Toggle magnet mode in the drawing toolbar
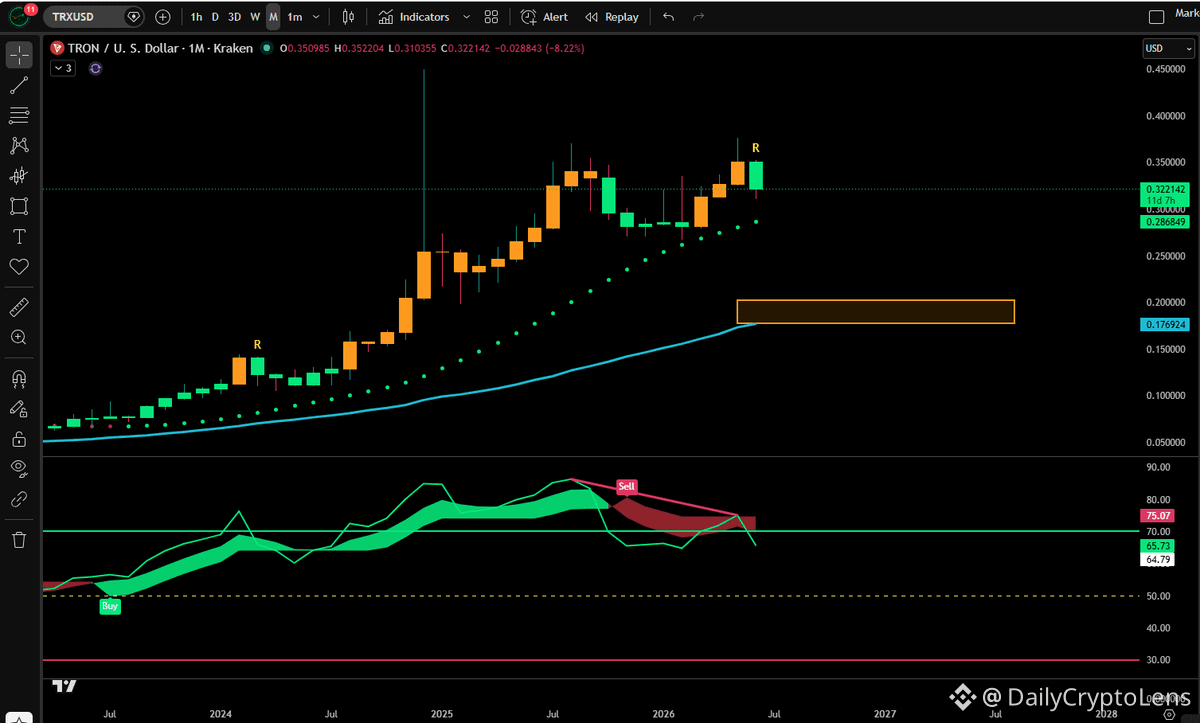This screenshot has width=1200, height=723. (x=19, y=378)
